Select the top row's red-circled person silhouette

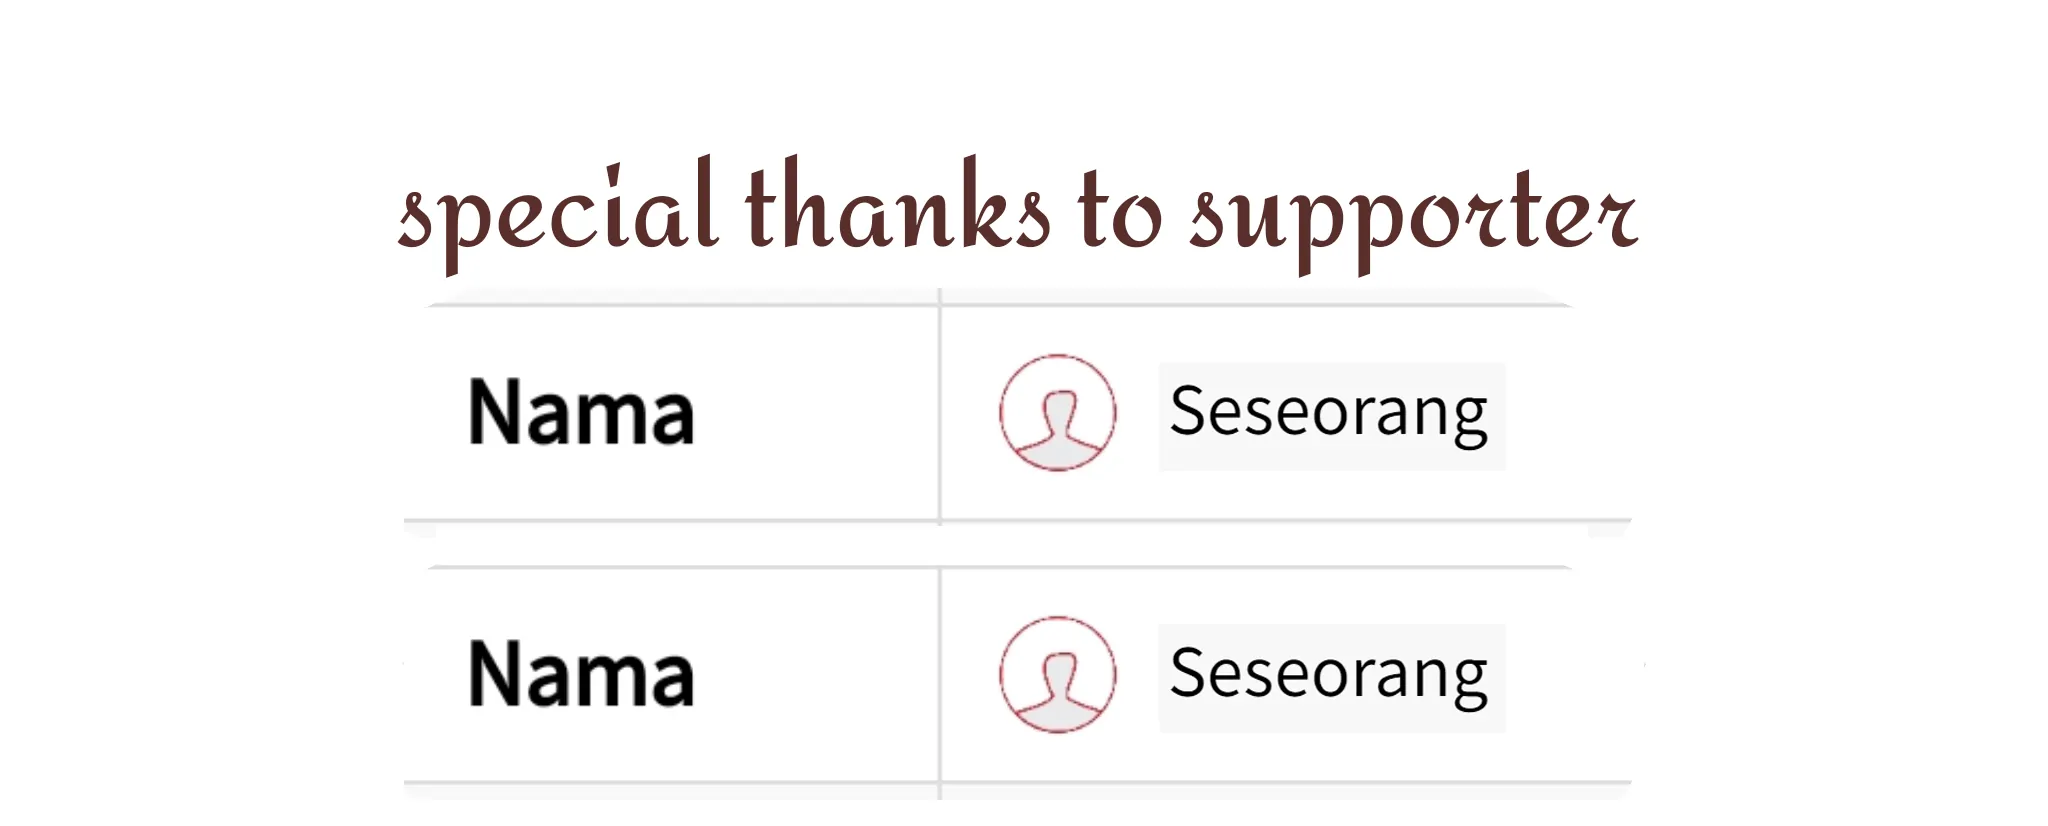click(x=1057, y=414)
